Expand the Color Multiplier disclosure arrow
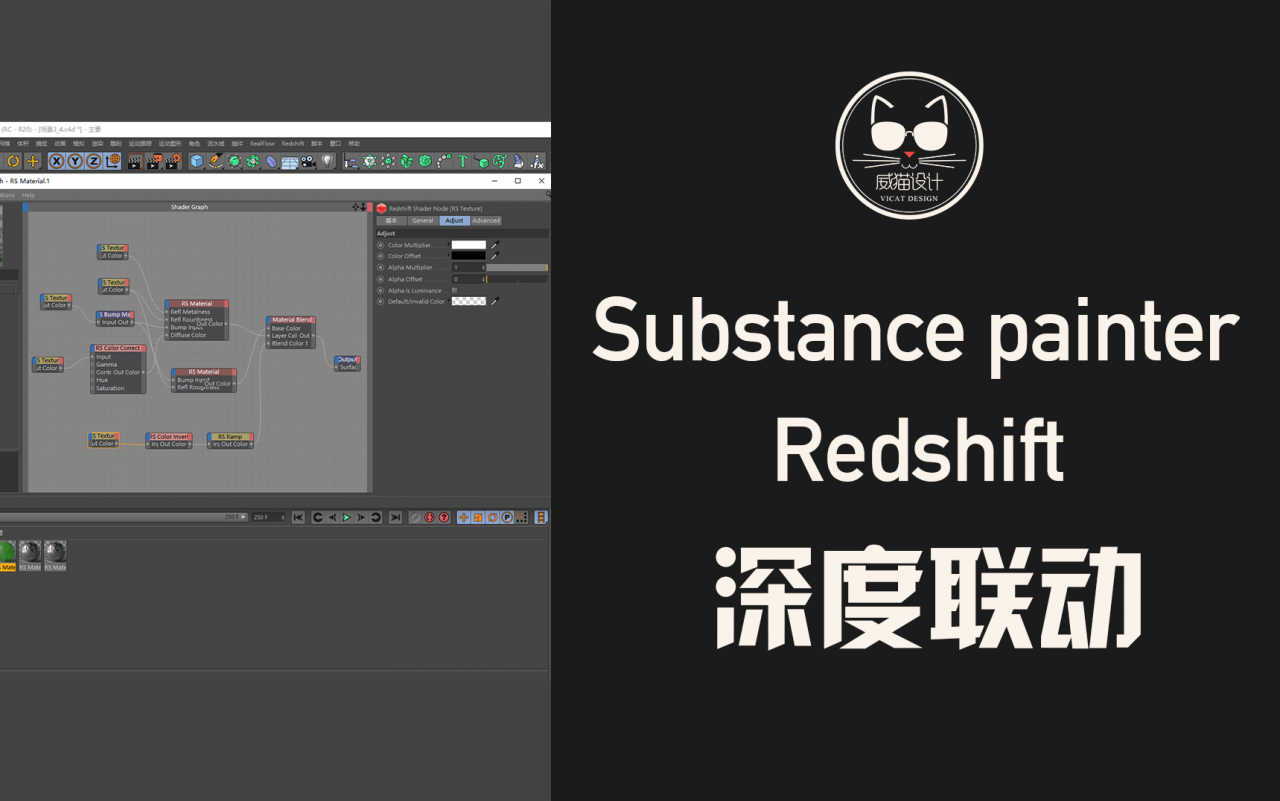Image resolution: width=1280 pixels, height=801 pixels. click(449, 244)
